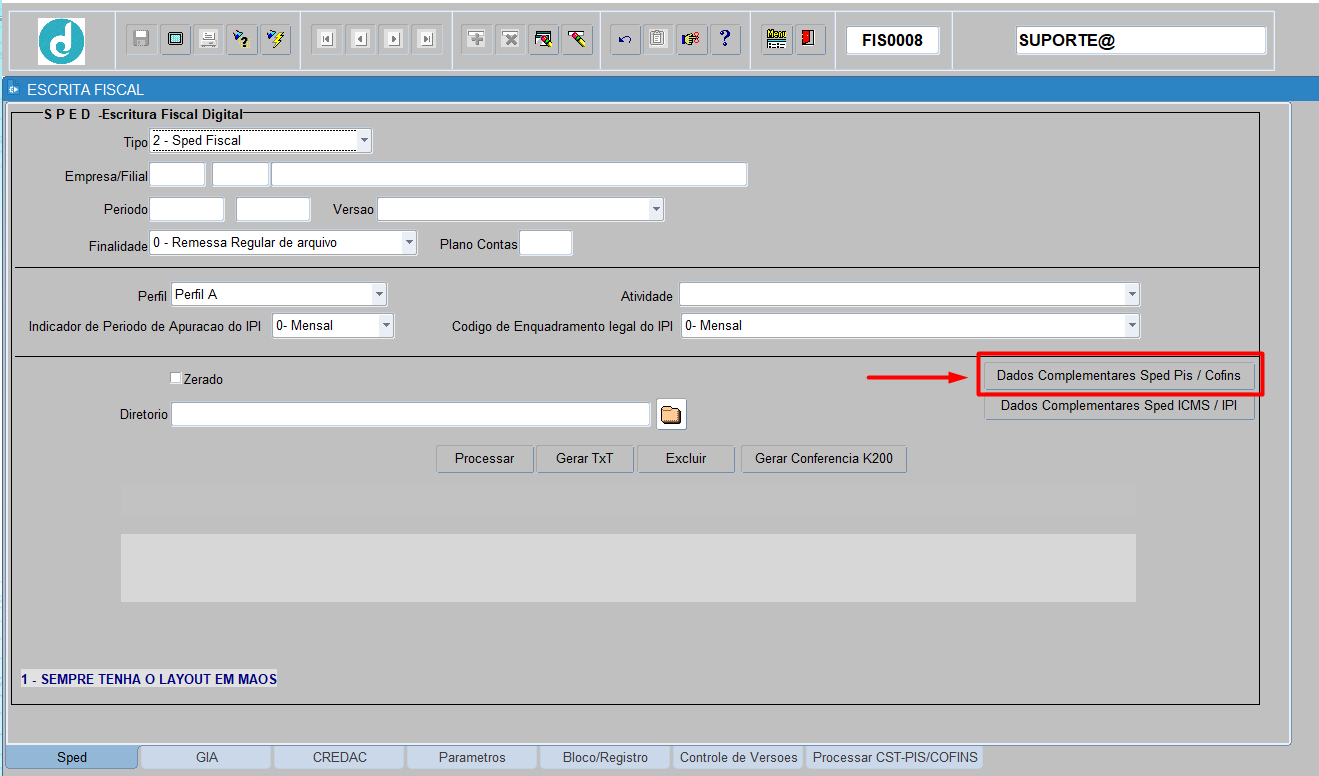Insert a new record with plus icon
This screenshot has height=776, width=1319.
pos(477,40)
